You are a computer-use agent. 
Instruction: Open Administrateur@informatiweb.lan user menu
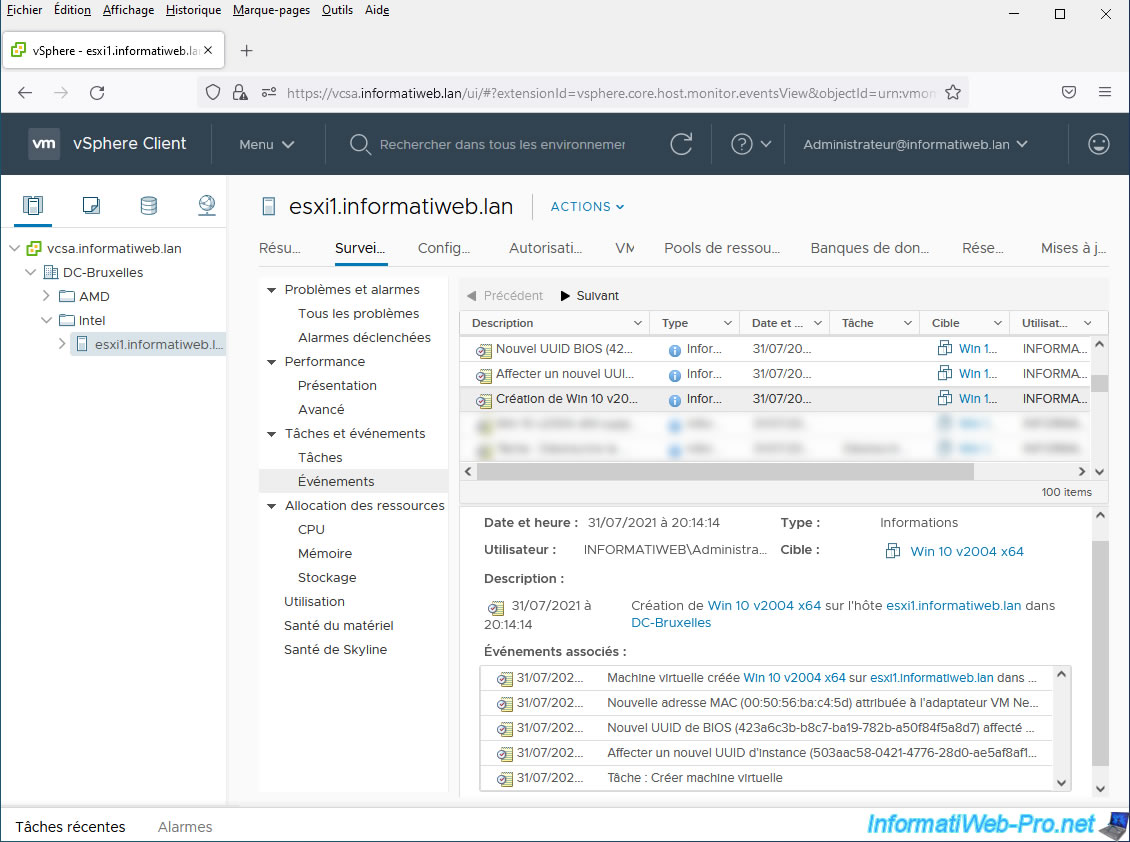[915, 144]
